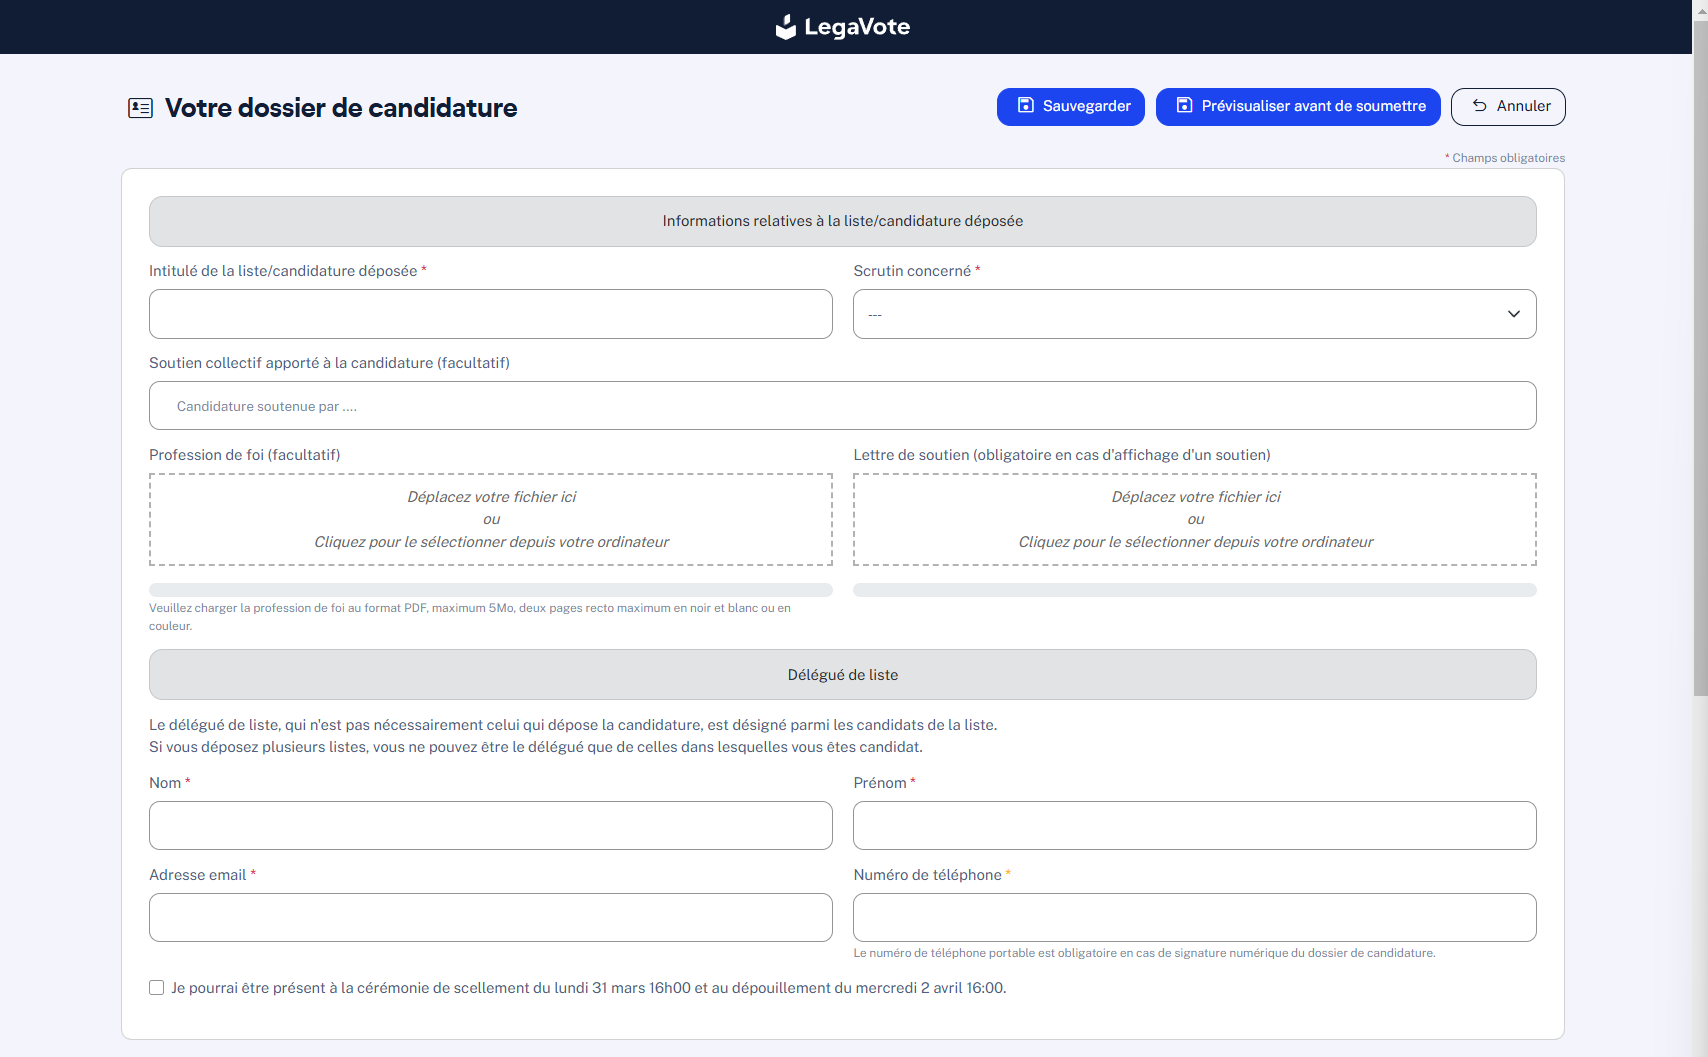
Task: Click the Prénom input field
Action: tap(1195, 826)
